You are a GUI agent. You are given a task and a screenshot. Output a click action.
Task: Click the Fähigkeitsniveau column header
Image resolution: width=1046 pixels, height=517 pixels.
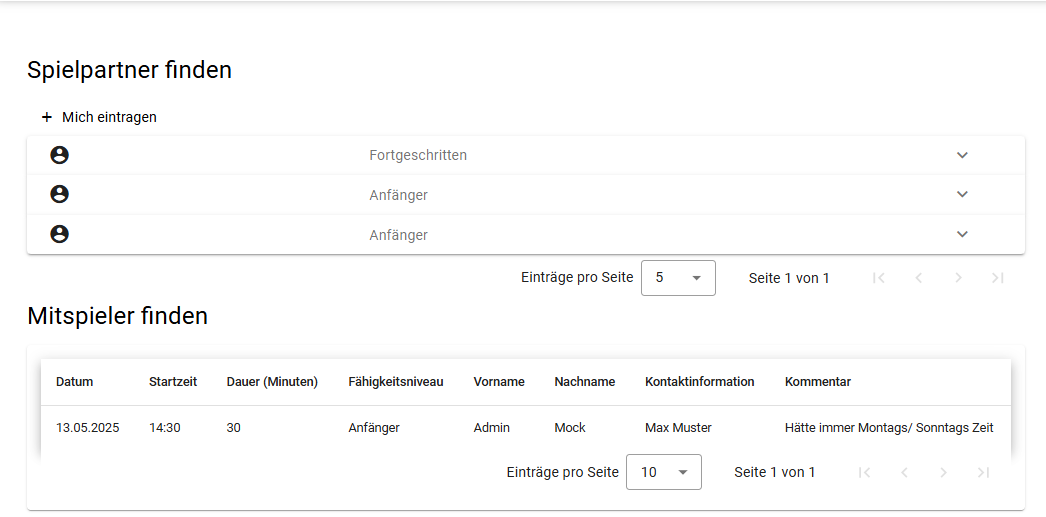[396, 382]
